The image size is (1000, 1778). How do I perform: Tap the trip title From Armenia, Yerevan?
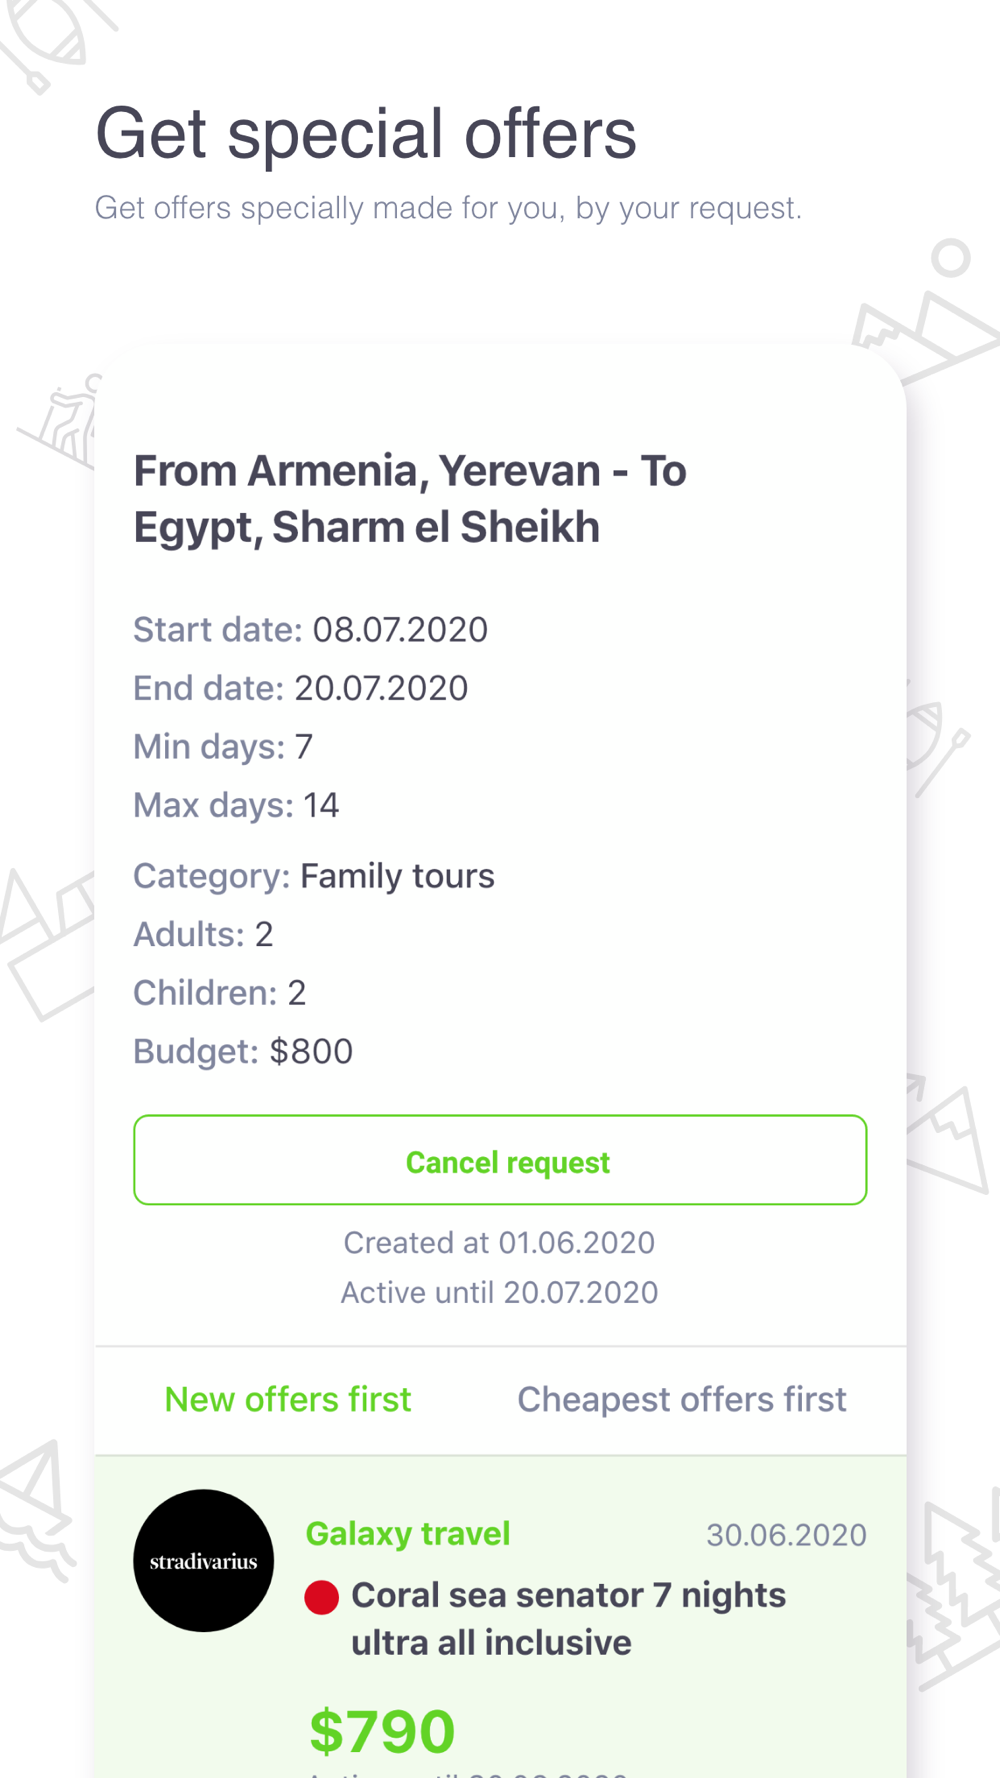pos(410,498)
